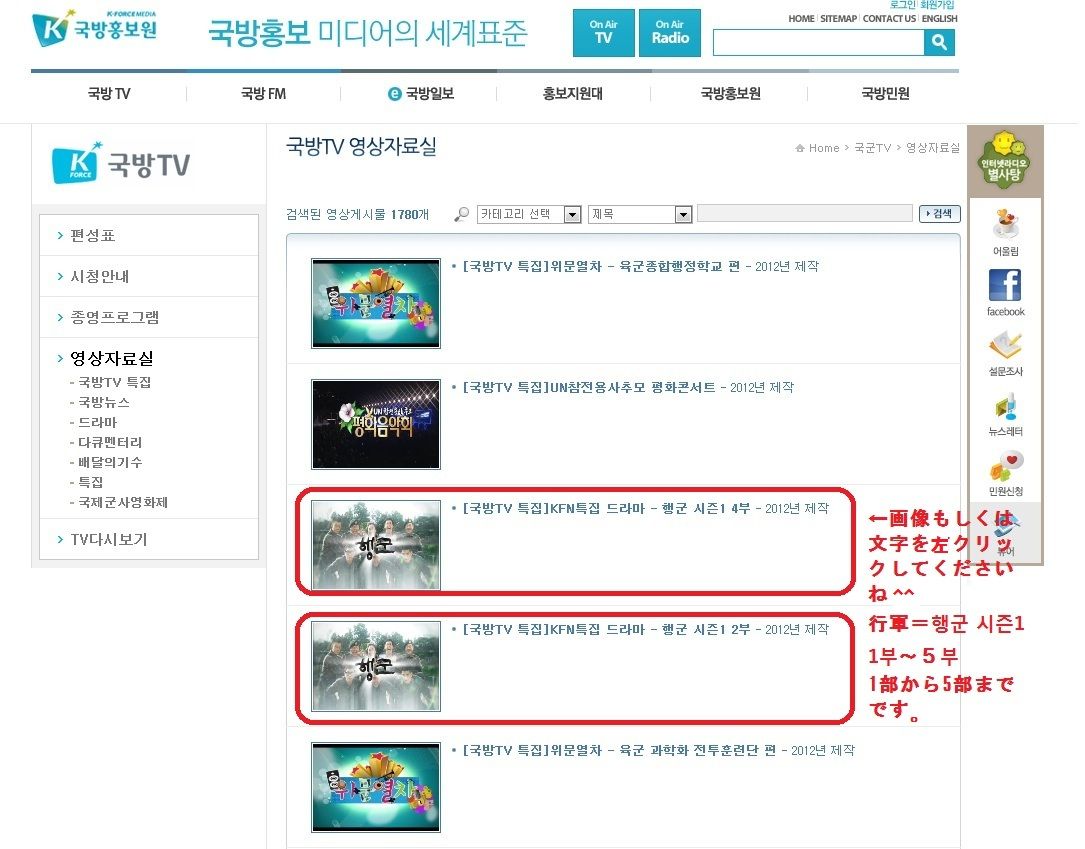Click the 검색 button beside the video search field
The width and height of the screenshot is (1085, 849).
[939, 214]
